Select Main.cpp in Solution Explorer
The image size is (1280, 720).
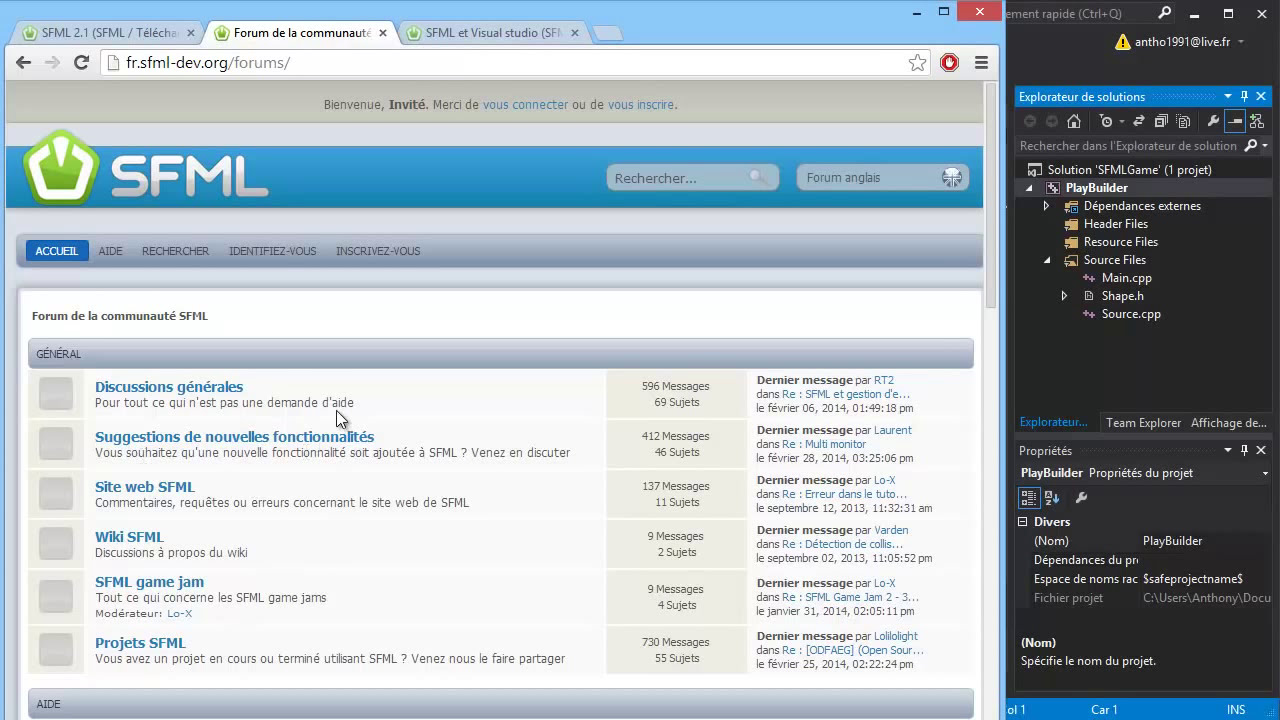(x=1126, y=278)
